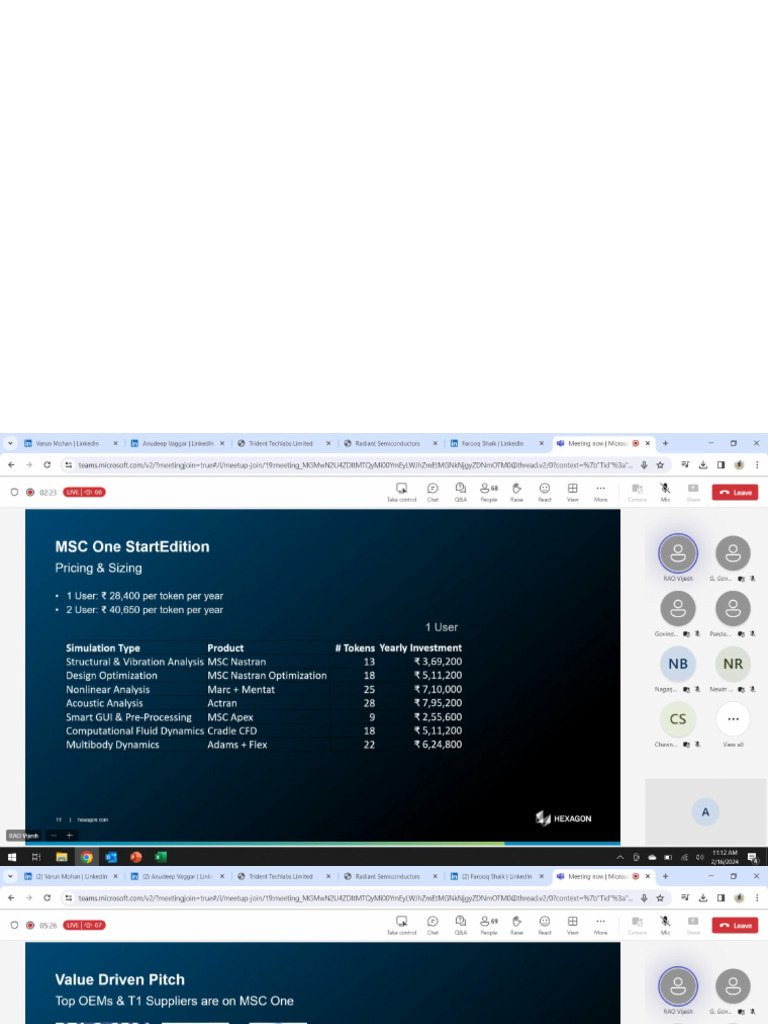Switch to the (2) Anudeep Vaggar LinkedIn tab
This screenshot has height=1024, width=768.
(178, 876)
